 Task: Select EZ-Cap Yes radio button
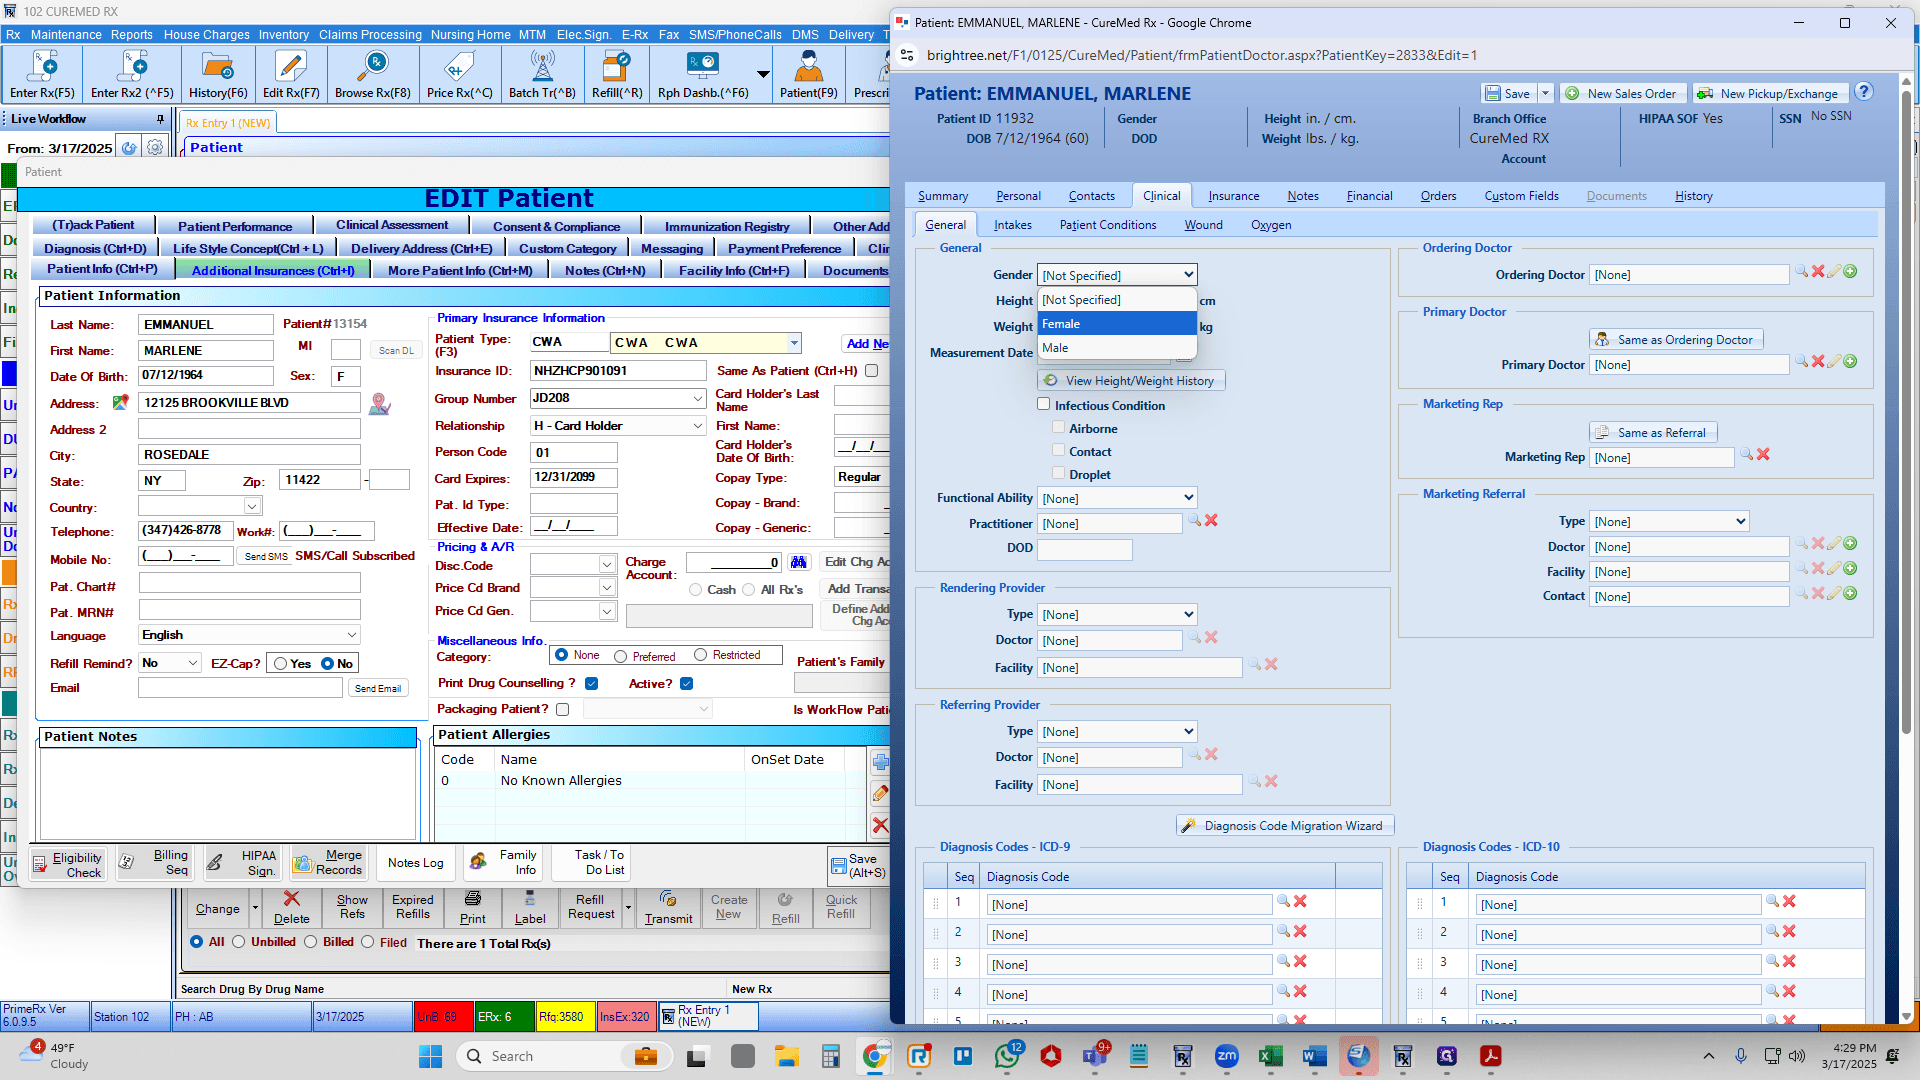[x=281, y=664]
